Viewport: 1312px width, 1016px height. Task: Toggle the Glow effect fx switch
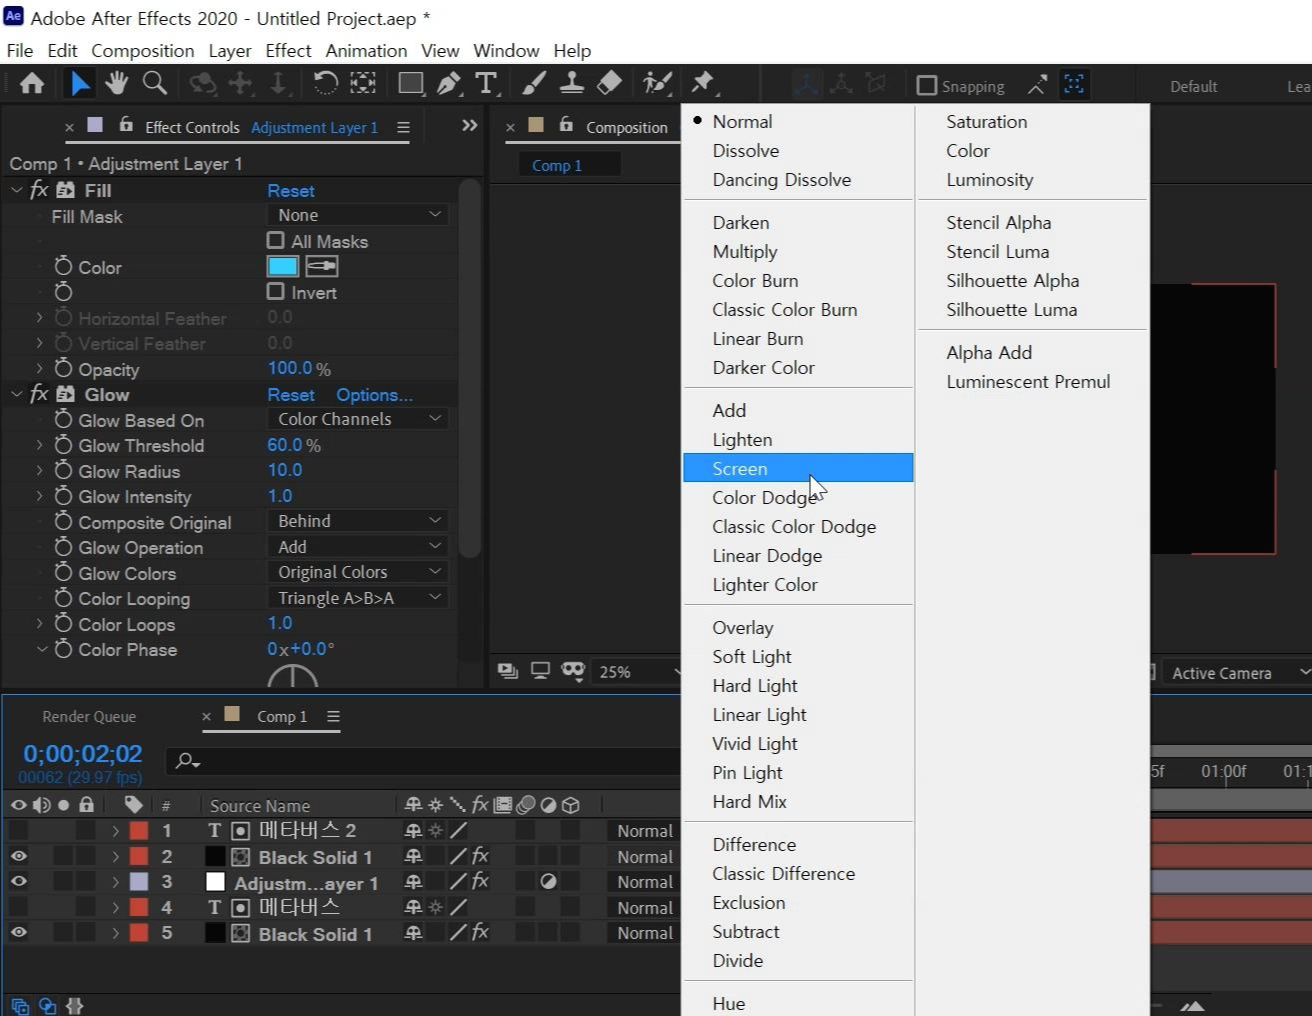[39, 393]
